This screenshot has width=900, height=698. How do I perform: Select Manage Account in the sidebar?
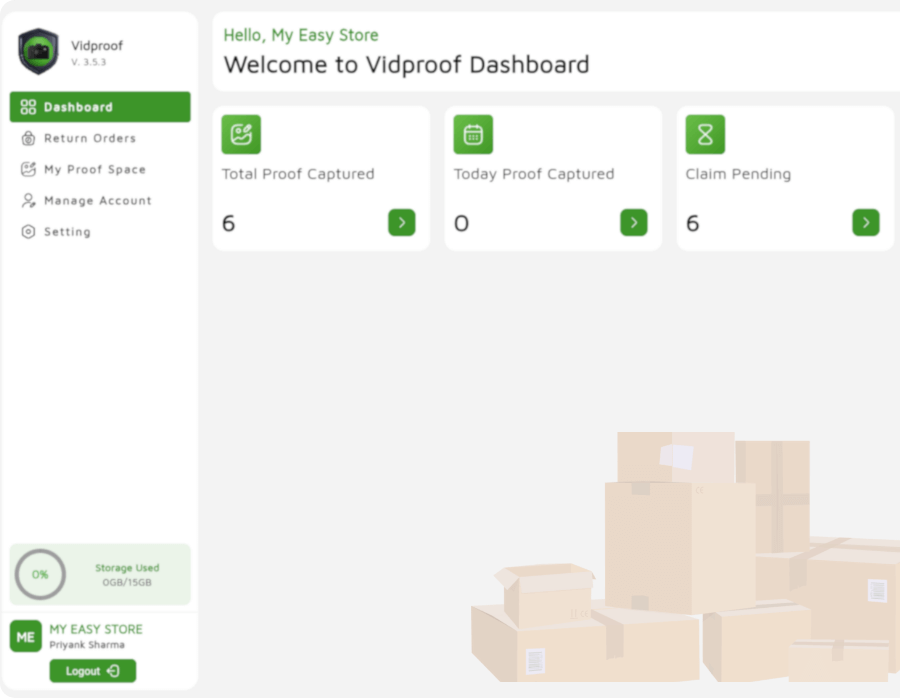point(98,200)
